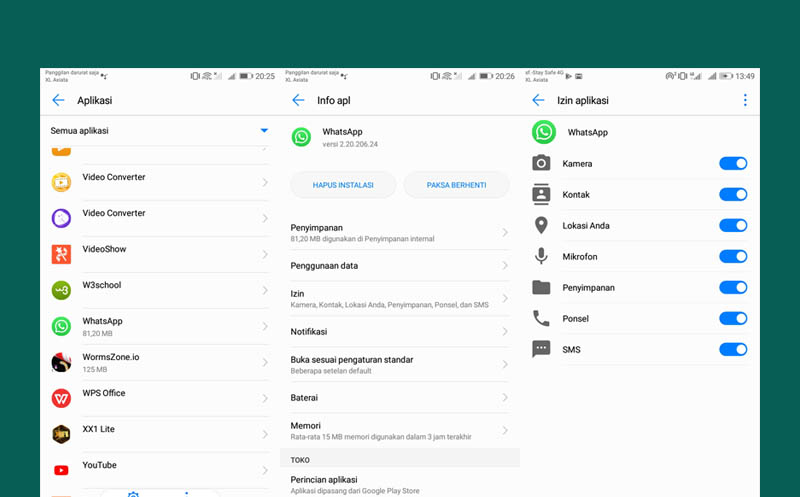800x497 pixels.
Task: Tap the back arrow beside Info apl
Action: (298, 101)
